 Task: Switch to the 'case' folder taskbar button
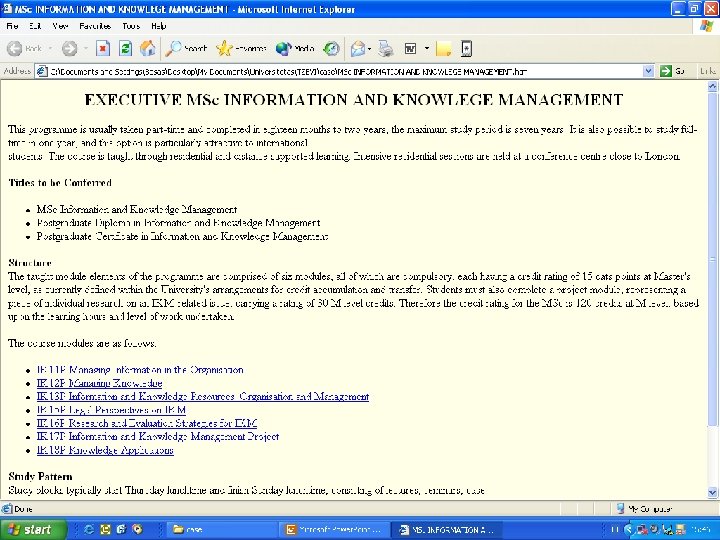click(x=220, y=529)
